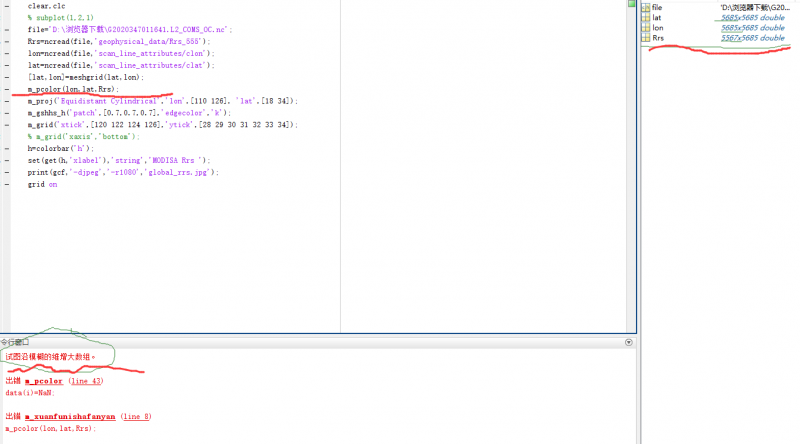Click the Rrs variable's array icon
800x444 pixels.
[645, 38]
